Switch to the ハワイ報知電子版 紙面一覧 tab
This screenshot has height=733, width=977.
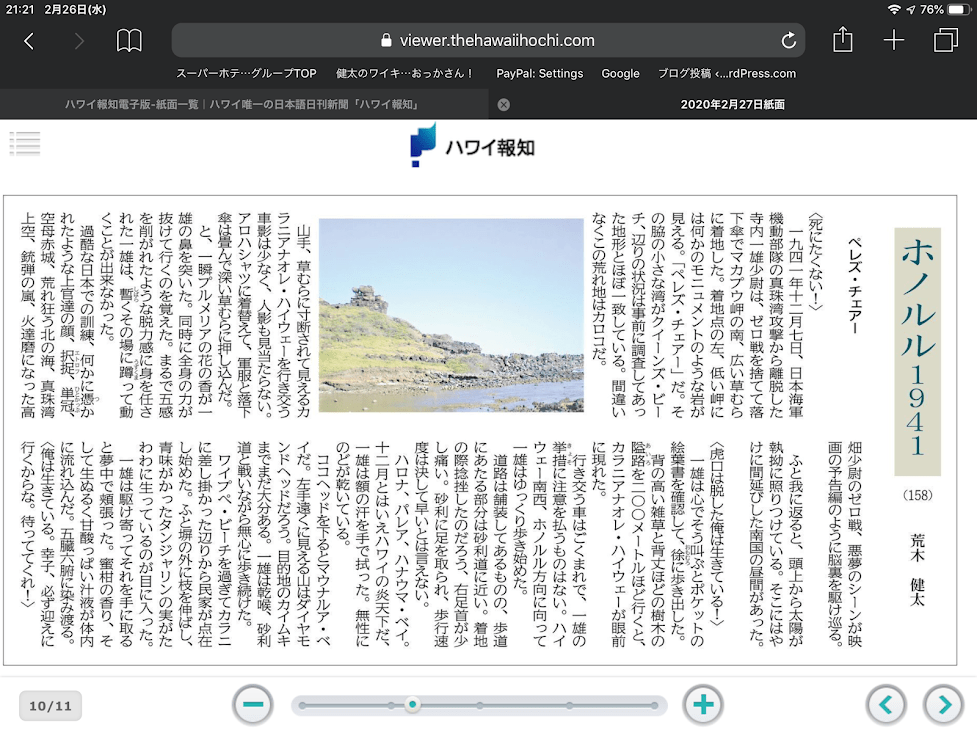pyautogui.click(x=242, y=104)
